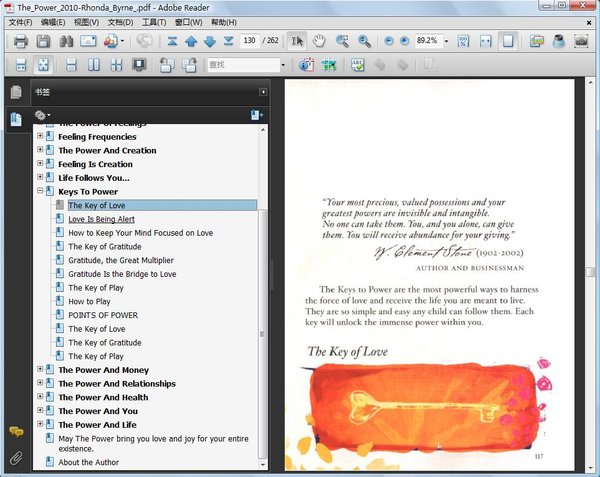Image resolution: width=600 pixels, height=477 pixels.
Task: Expand Life Follows You... bookmark
Action: (40, 177)
